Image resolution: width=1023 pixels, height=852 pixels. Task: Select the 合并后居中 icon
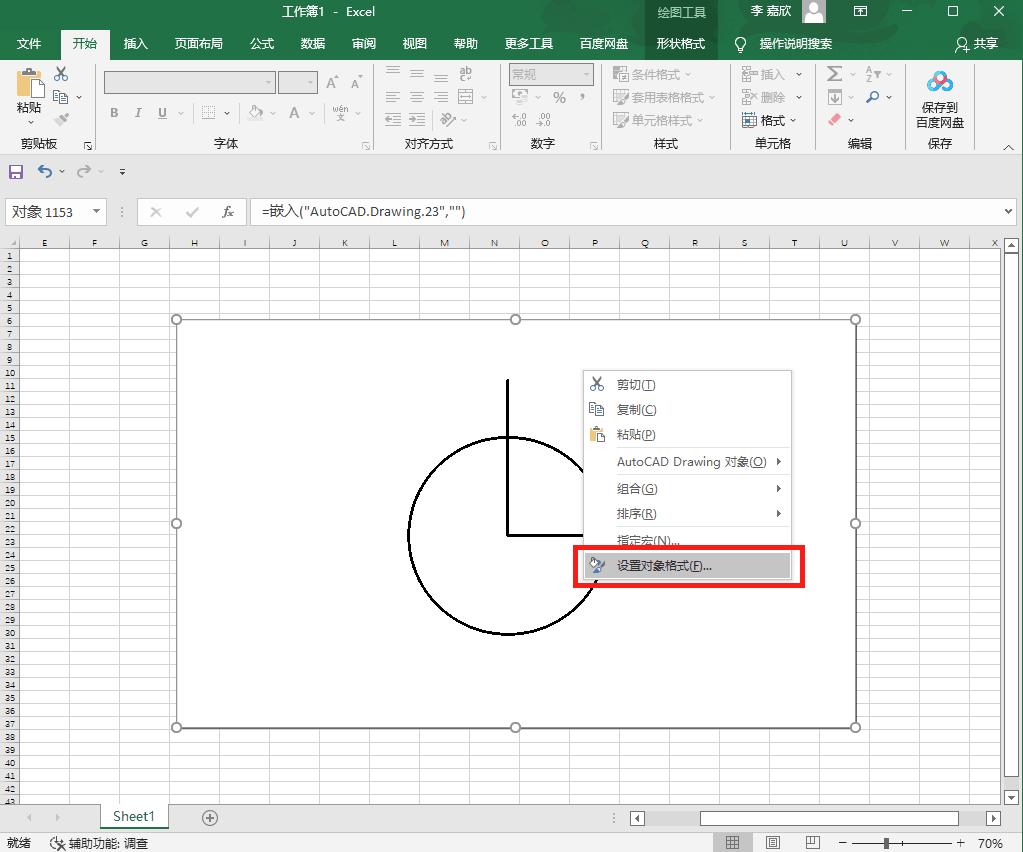coord(466,97)
